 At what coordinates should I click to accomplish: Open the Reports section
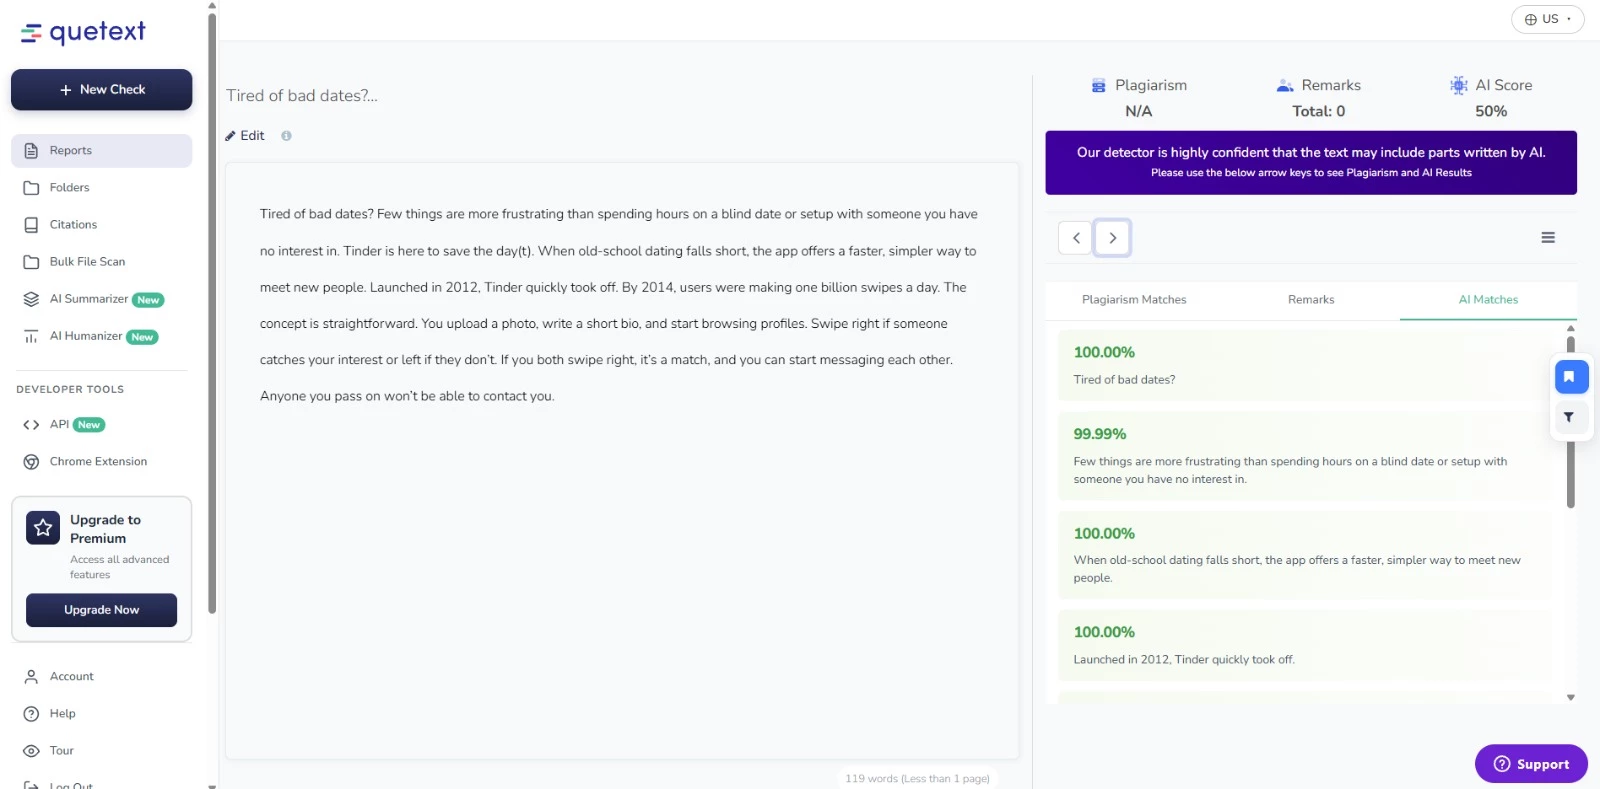[101, 151]
